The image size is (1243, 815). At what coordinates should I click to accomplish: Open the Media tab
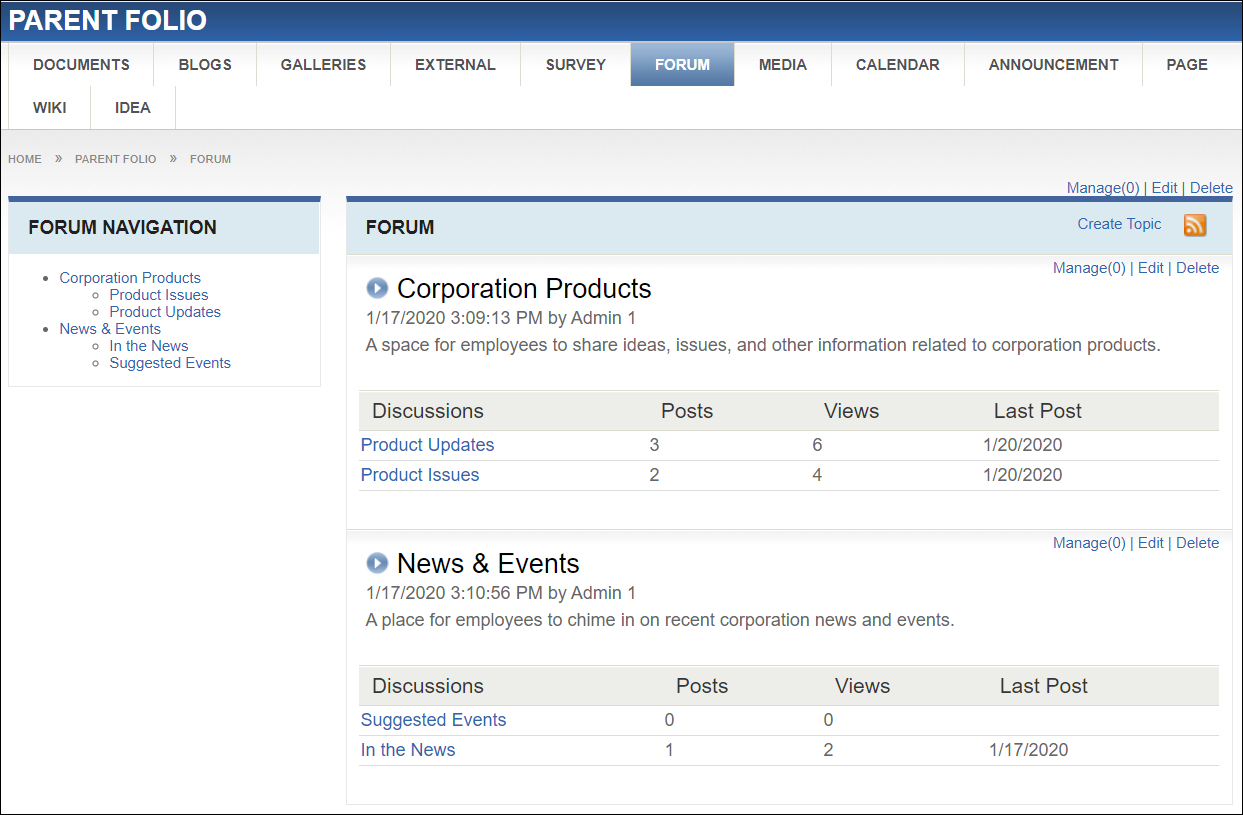(x=783, y=64)
